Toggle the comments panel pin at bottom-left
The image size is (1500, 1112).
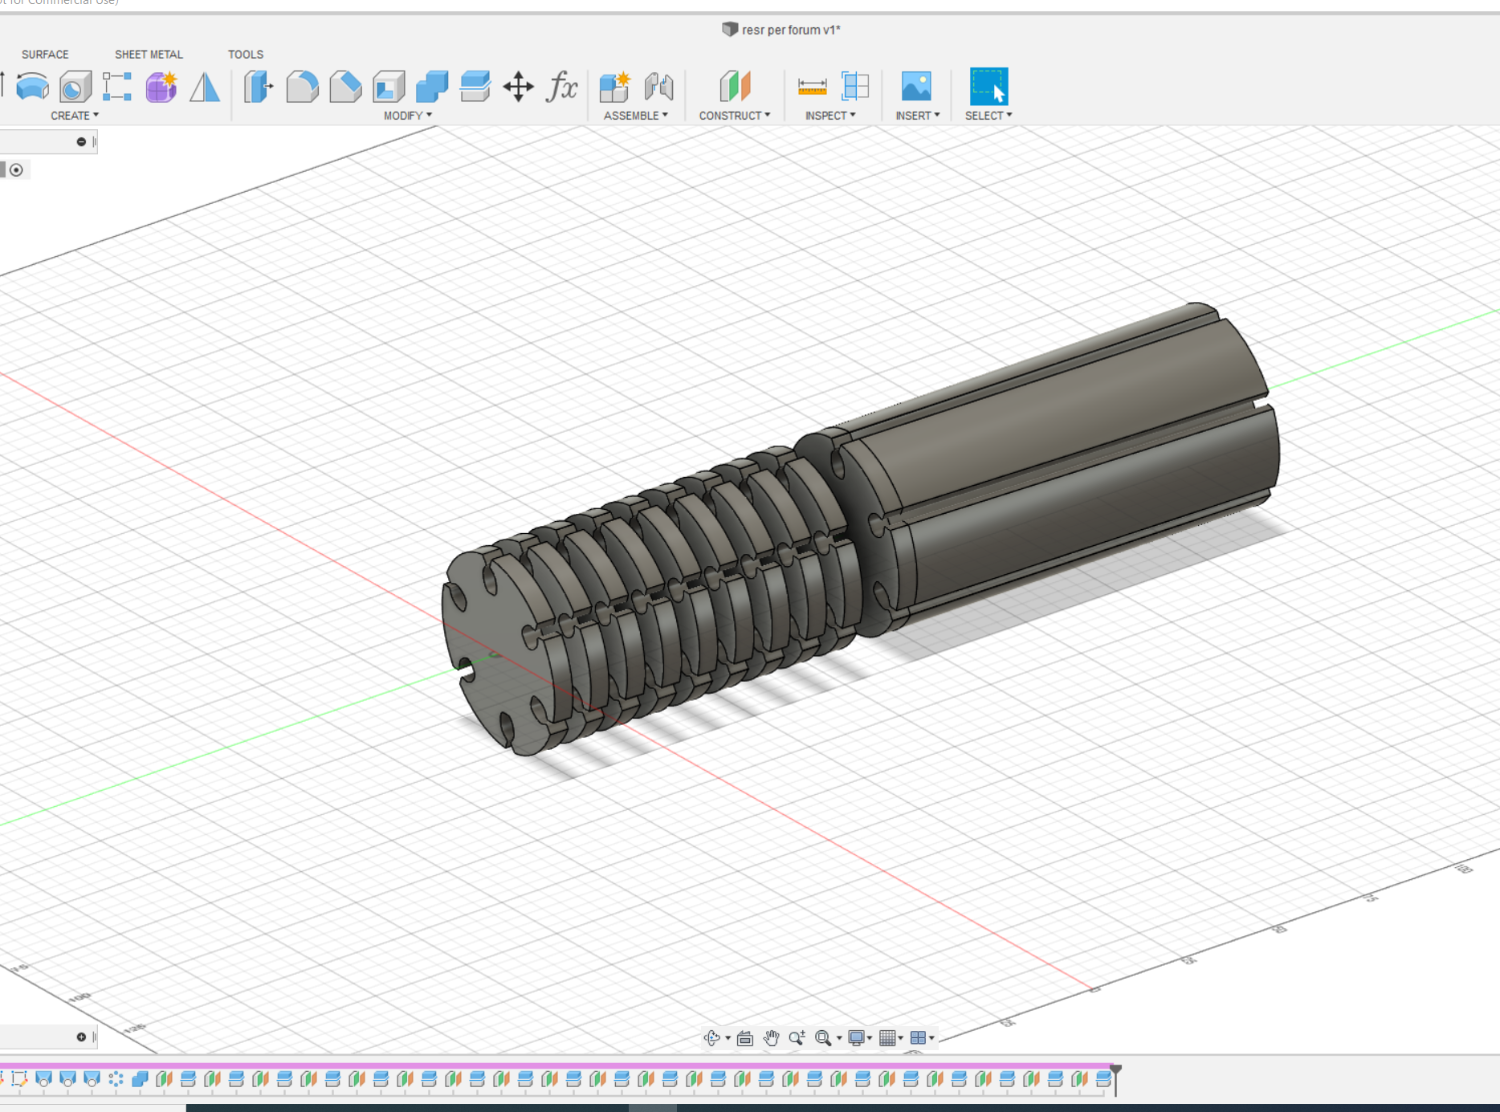[81, 1037]
